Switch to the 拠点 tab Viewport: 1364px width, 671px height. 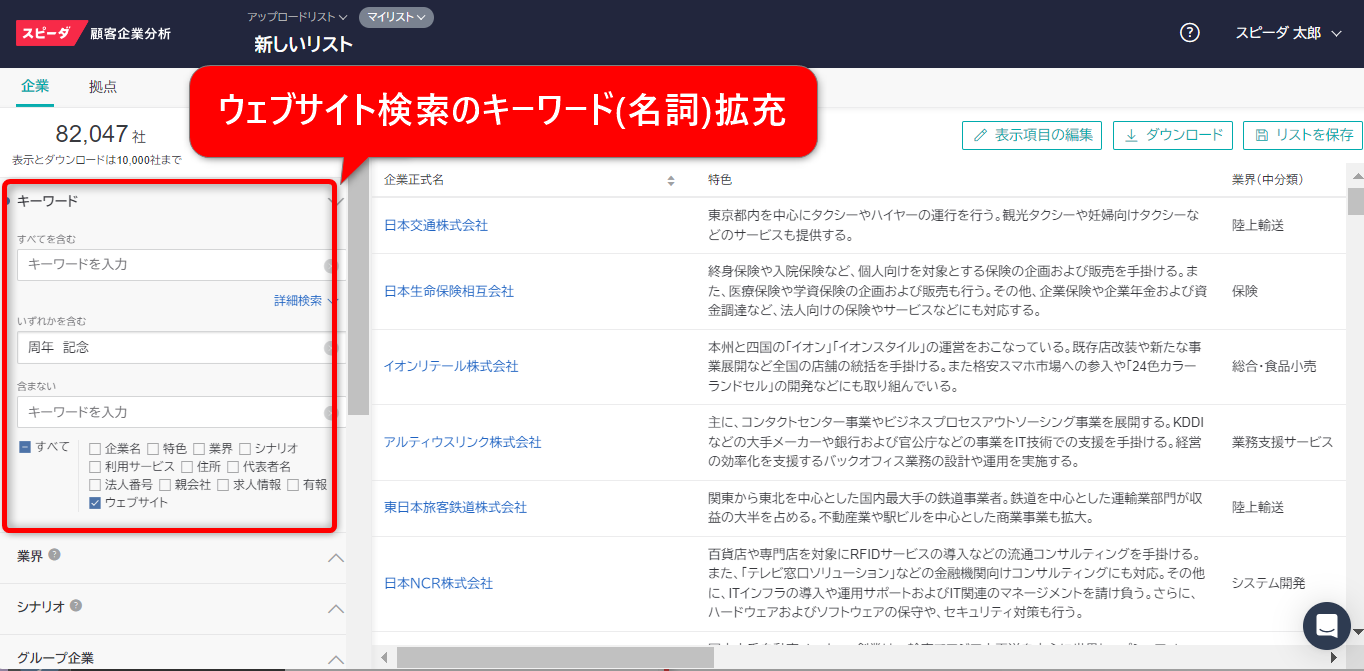point(103,87)
